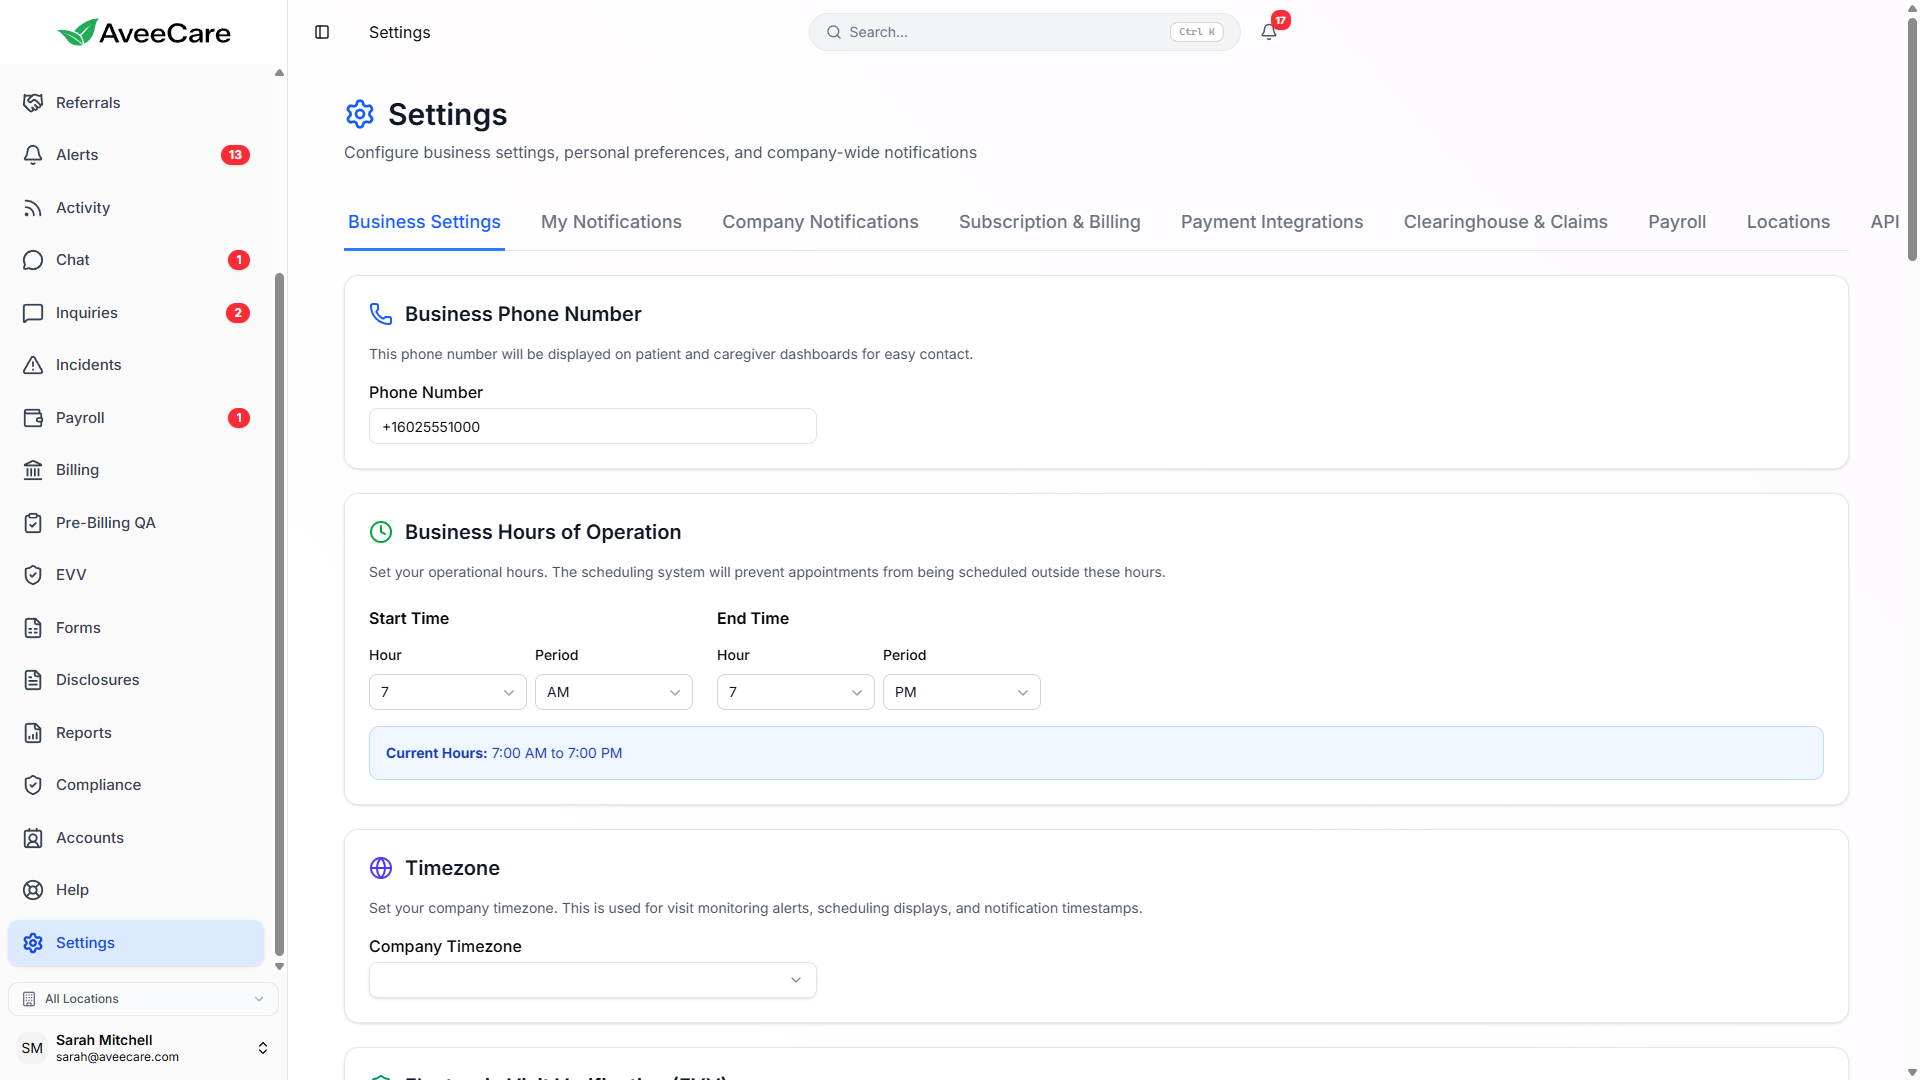
Task: Open the Alerts panel from the sidebar
Action: [x=75, y=155]
